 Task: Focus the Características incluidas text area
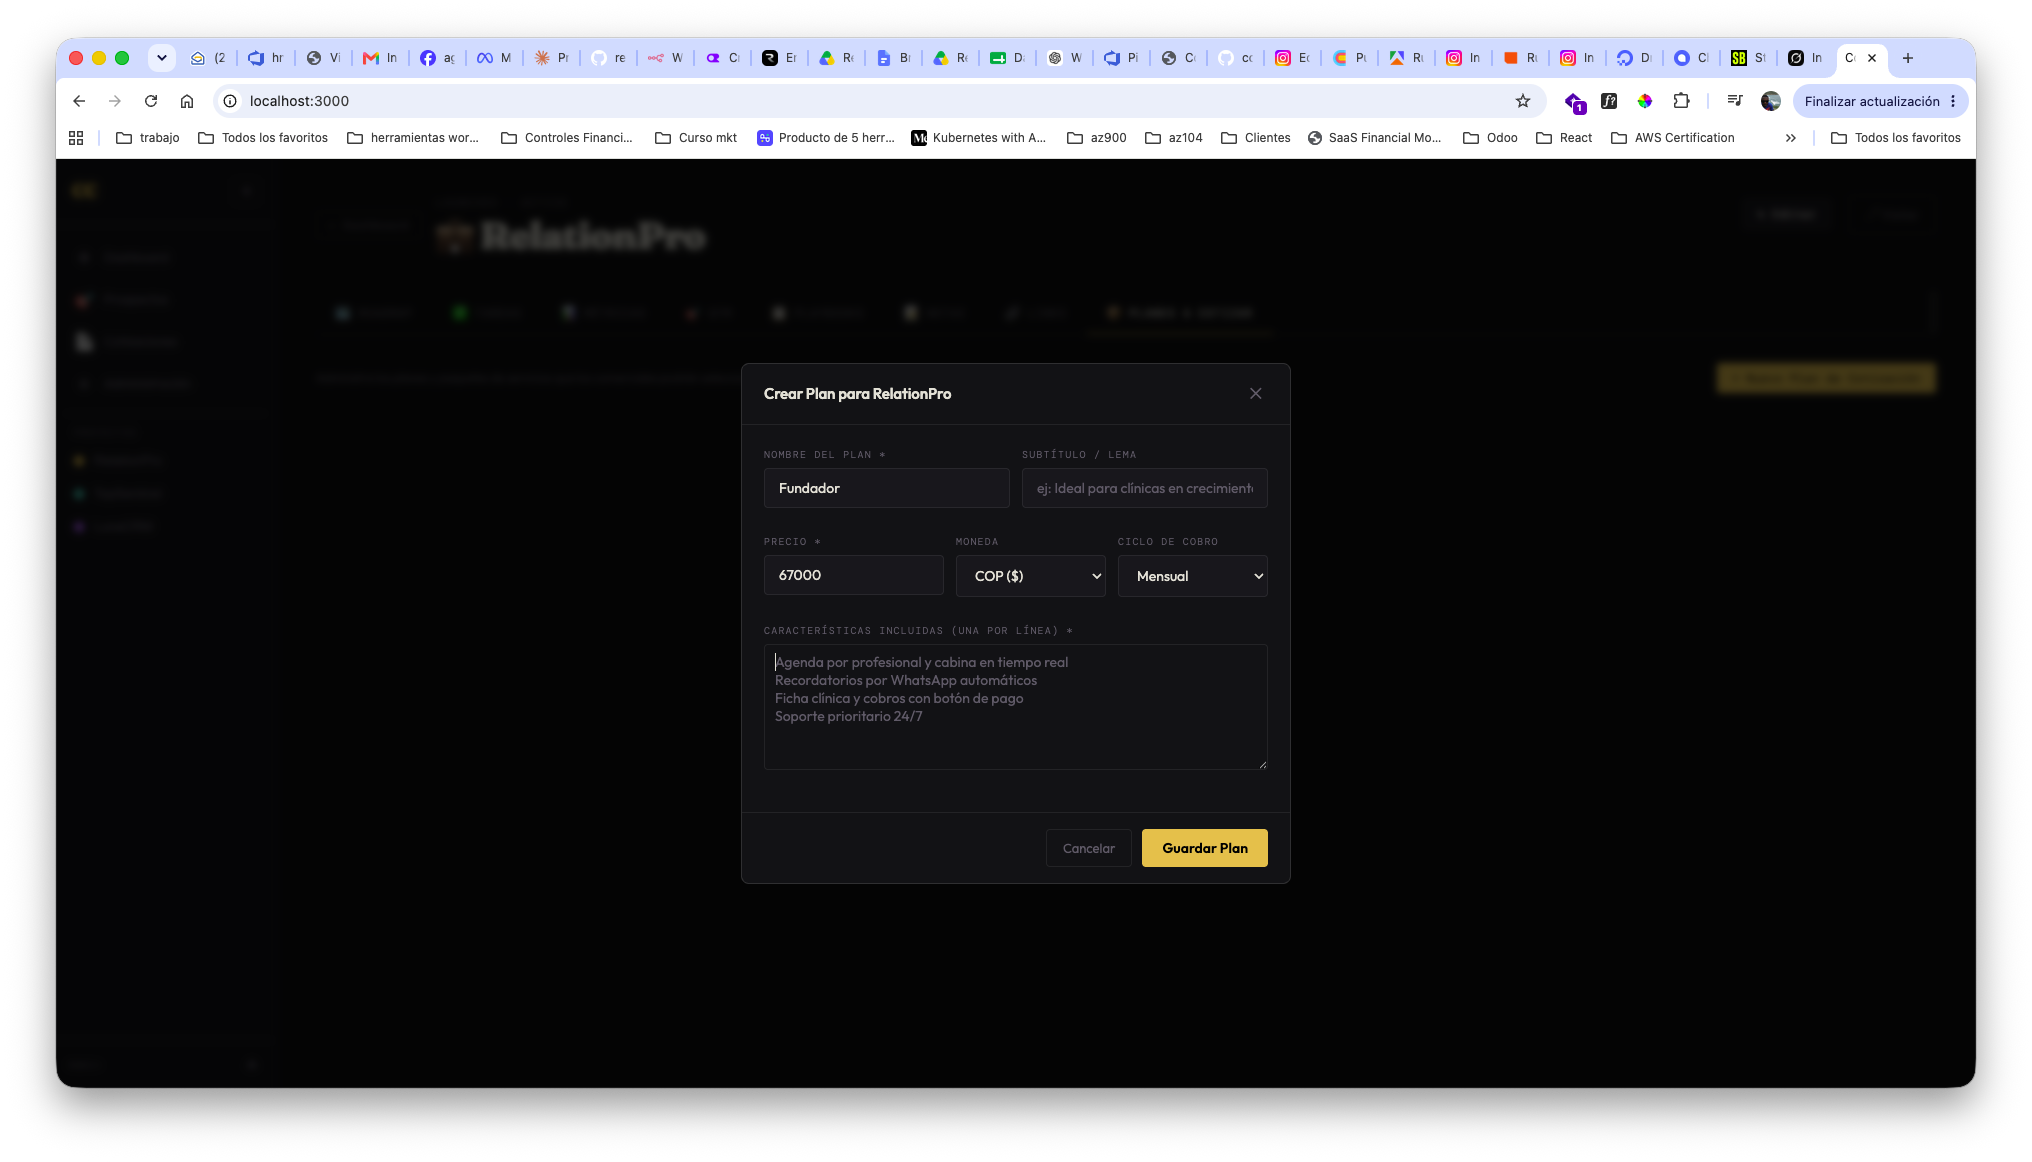[1015, 707]
